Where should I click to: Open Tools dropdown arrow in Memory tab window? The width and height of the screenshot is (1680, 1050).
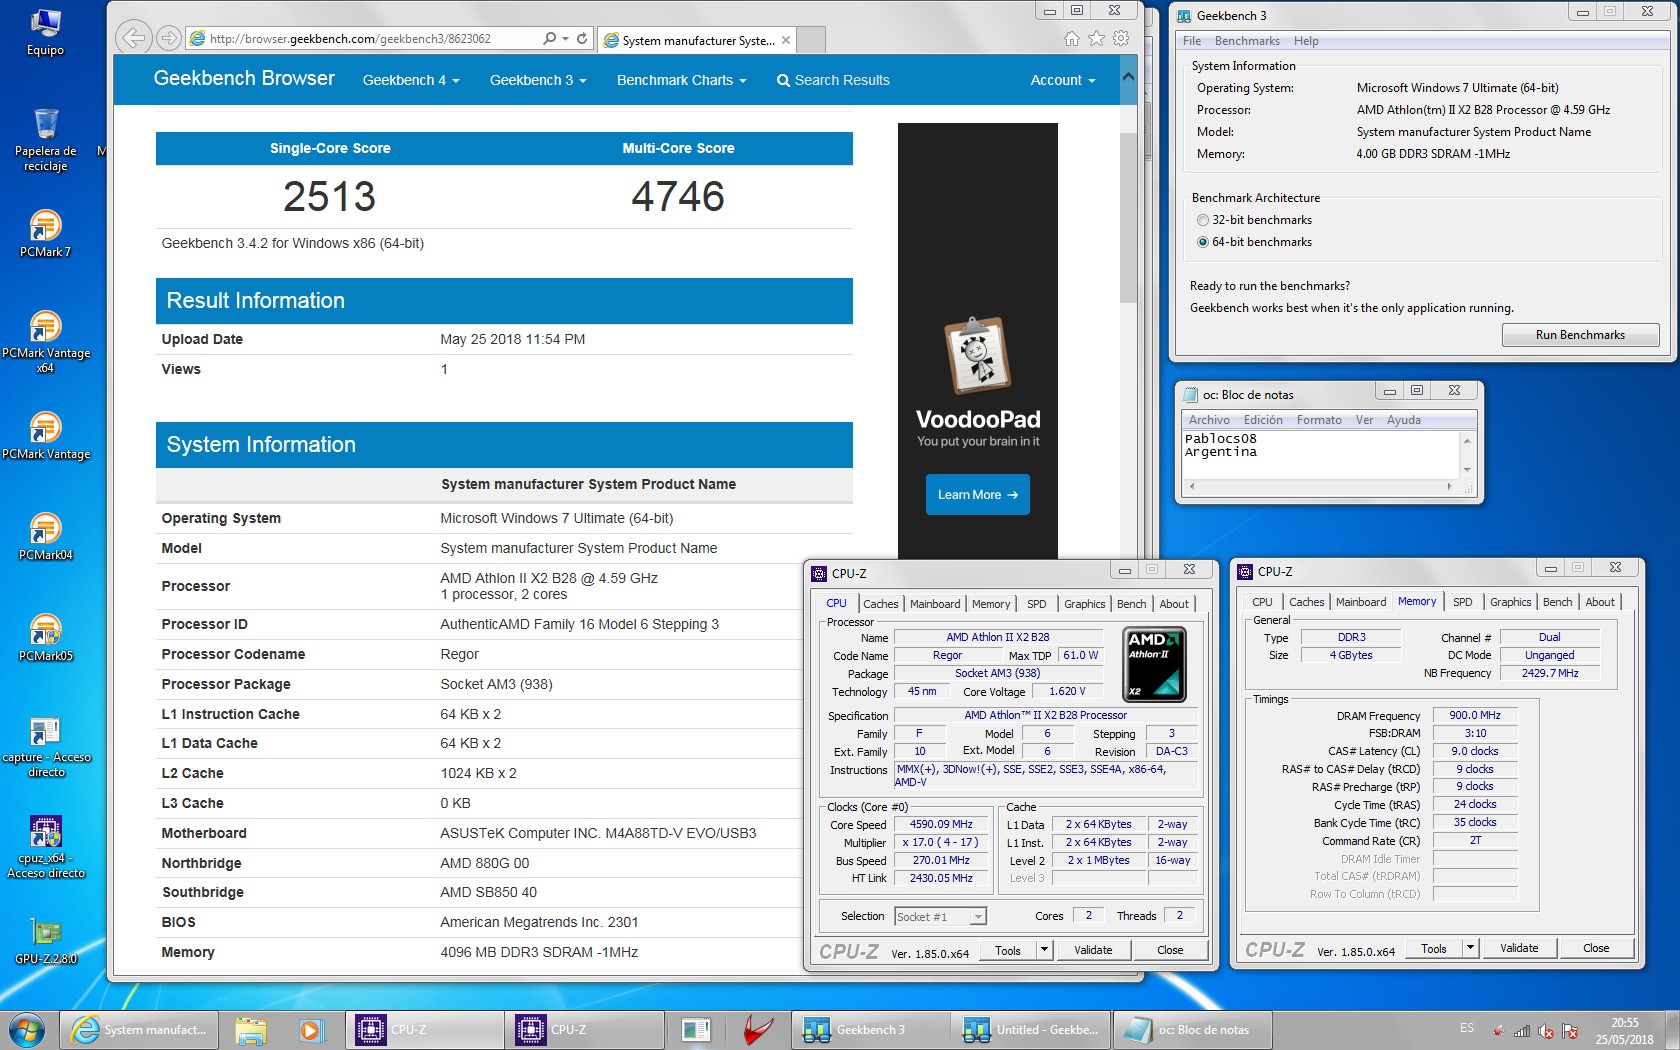pyautogui.click(x=1470, y=948)
